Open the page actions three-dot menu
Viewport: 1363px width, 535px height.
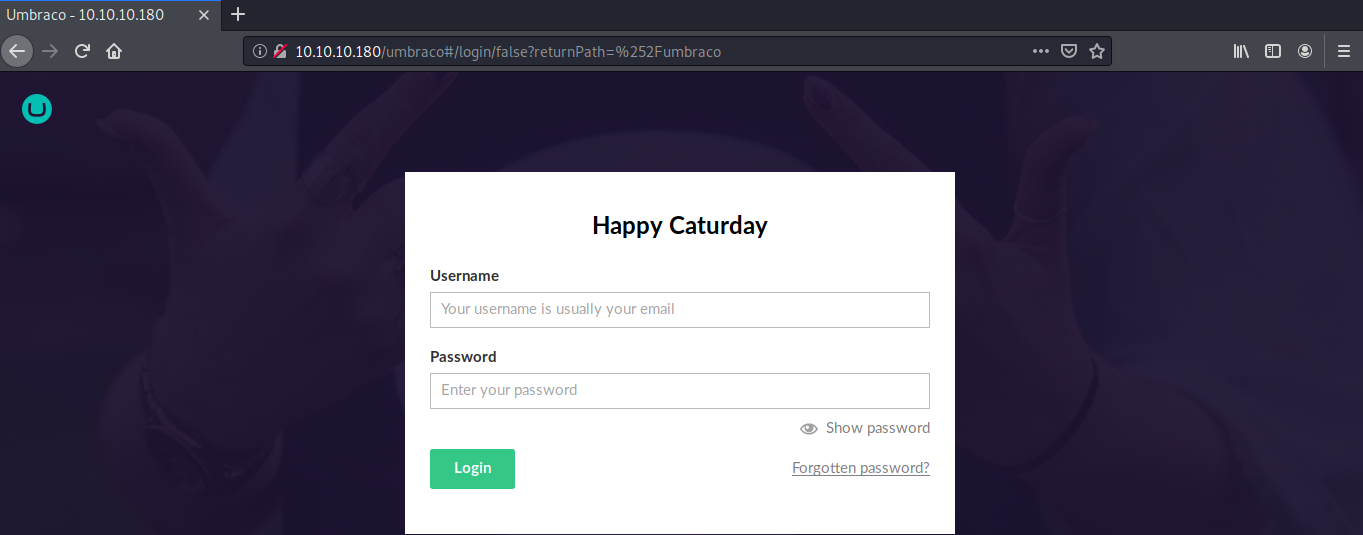[1041, 51]
